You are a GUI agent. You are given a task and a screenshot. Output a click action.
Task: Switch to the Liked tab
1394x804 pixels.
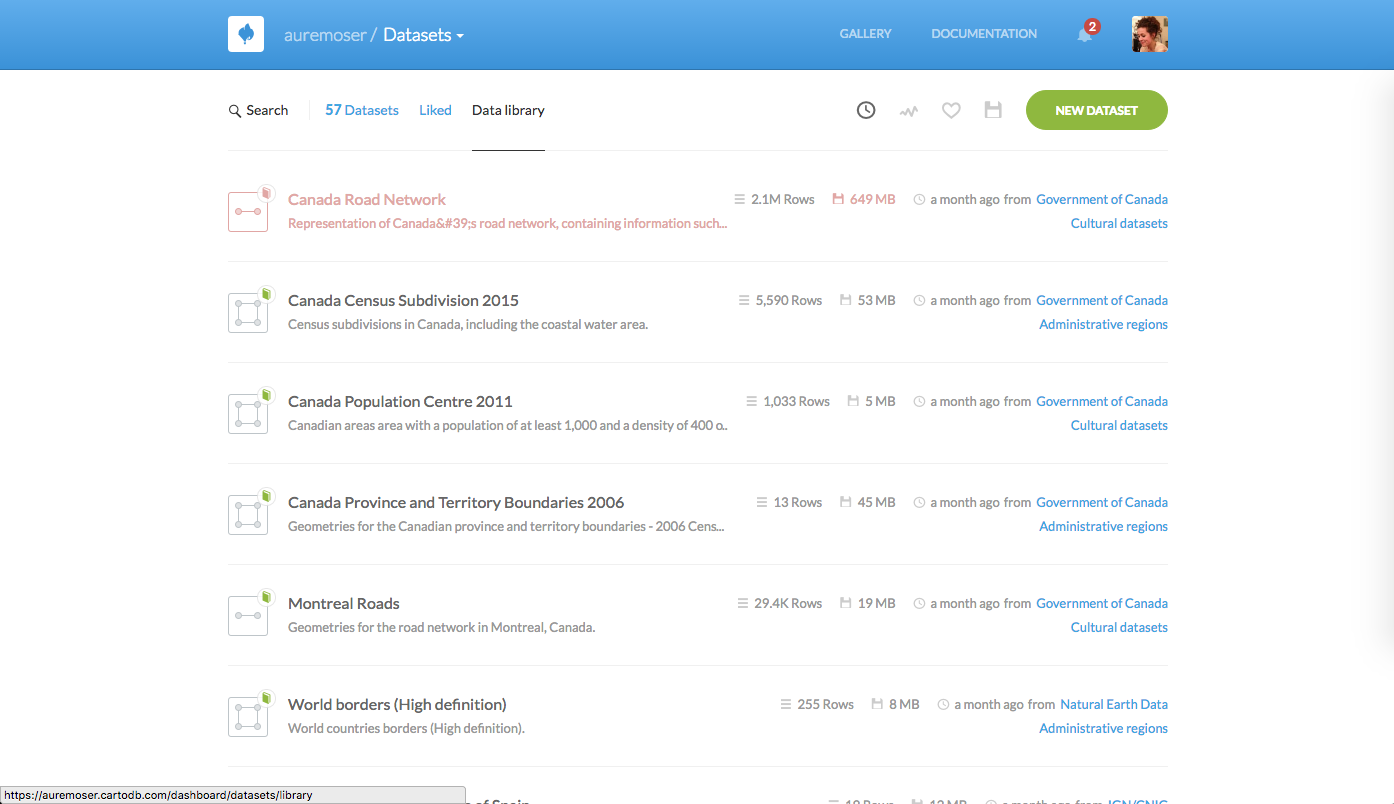(x=435, y=111)
